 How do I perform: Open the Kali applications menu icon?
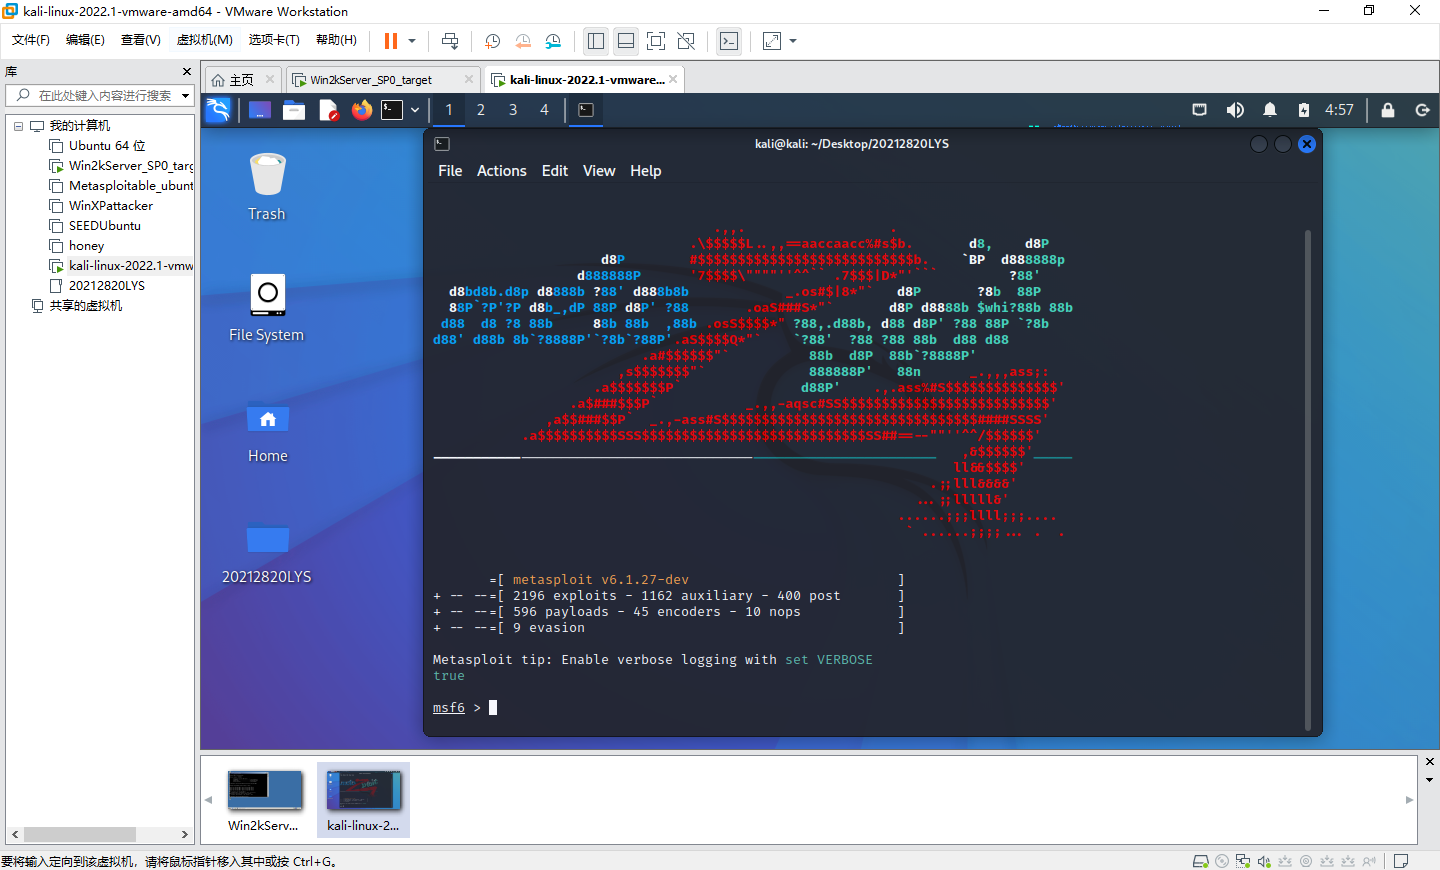tap(218, 110)
